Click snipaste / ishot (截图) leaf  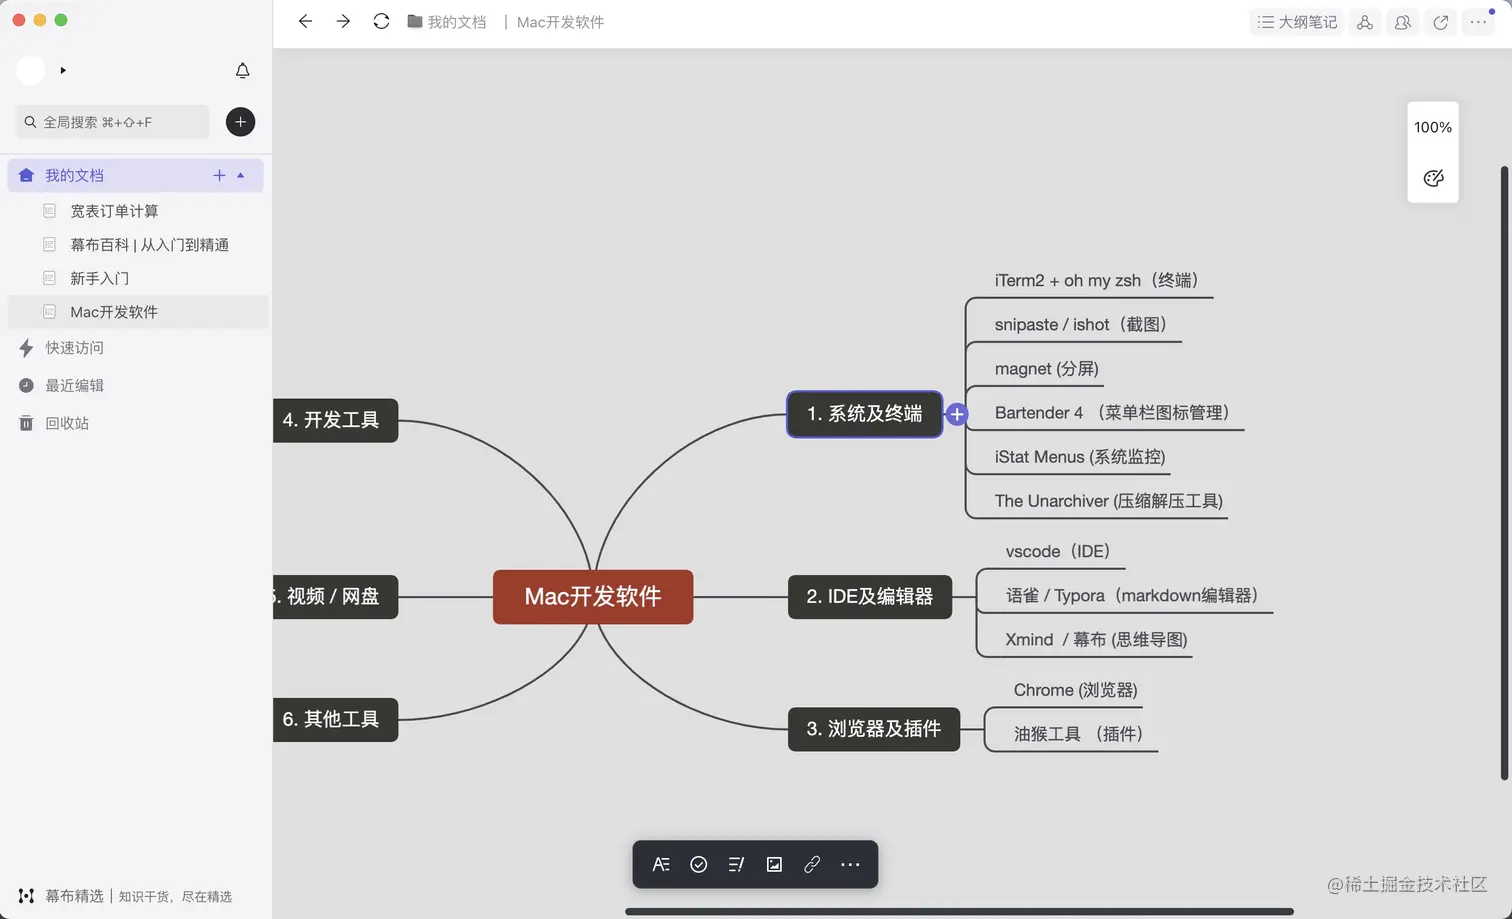coord(1081,325)
